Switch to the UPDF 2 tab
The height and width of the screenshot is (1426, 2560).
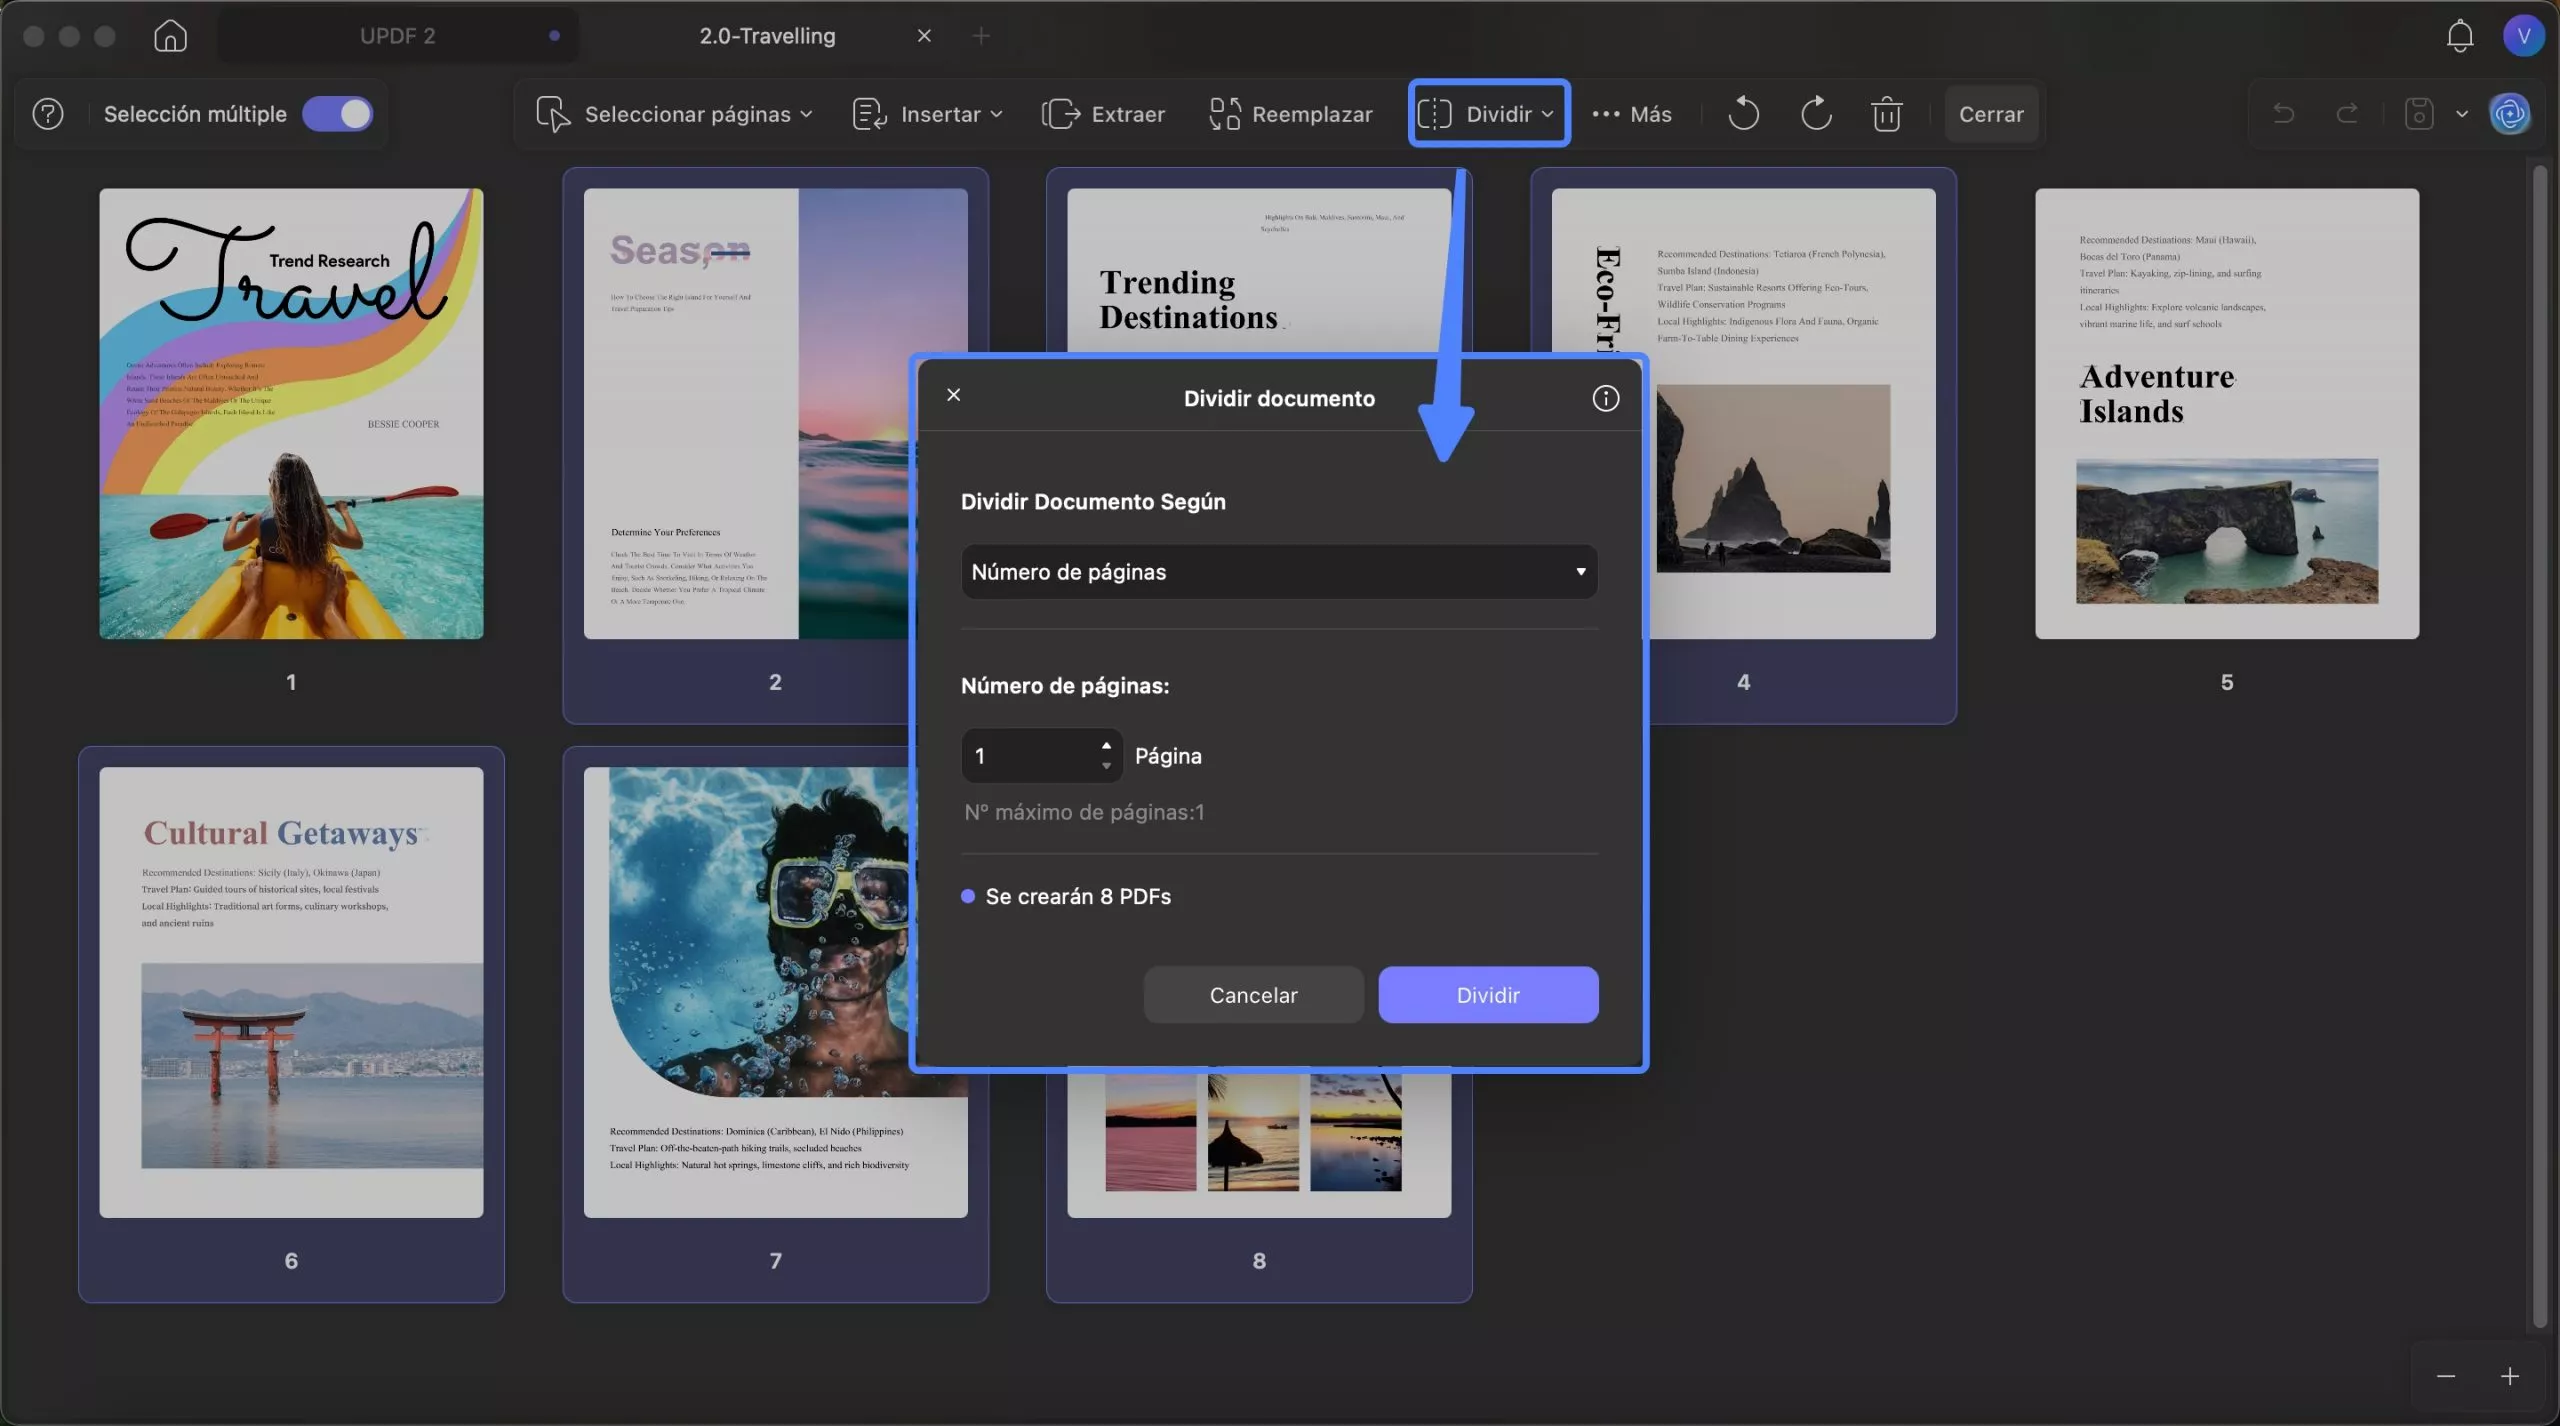pos(398,36)
